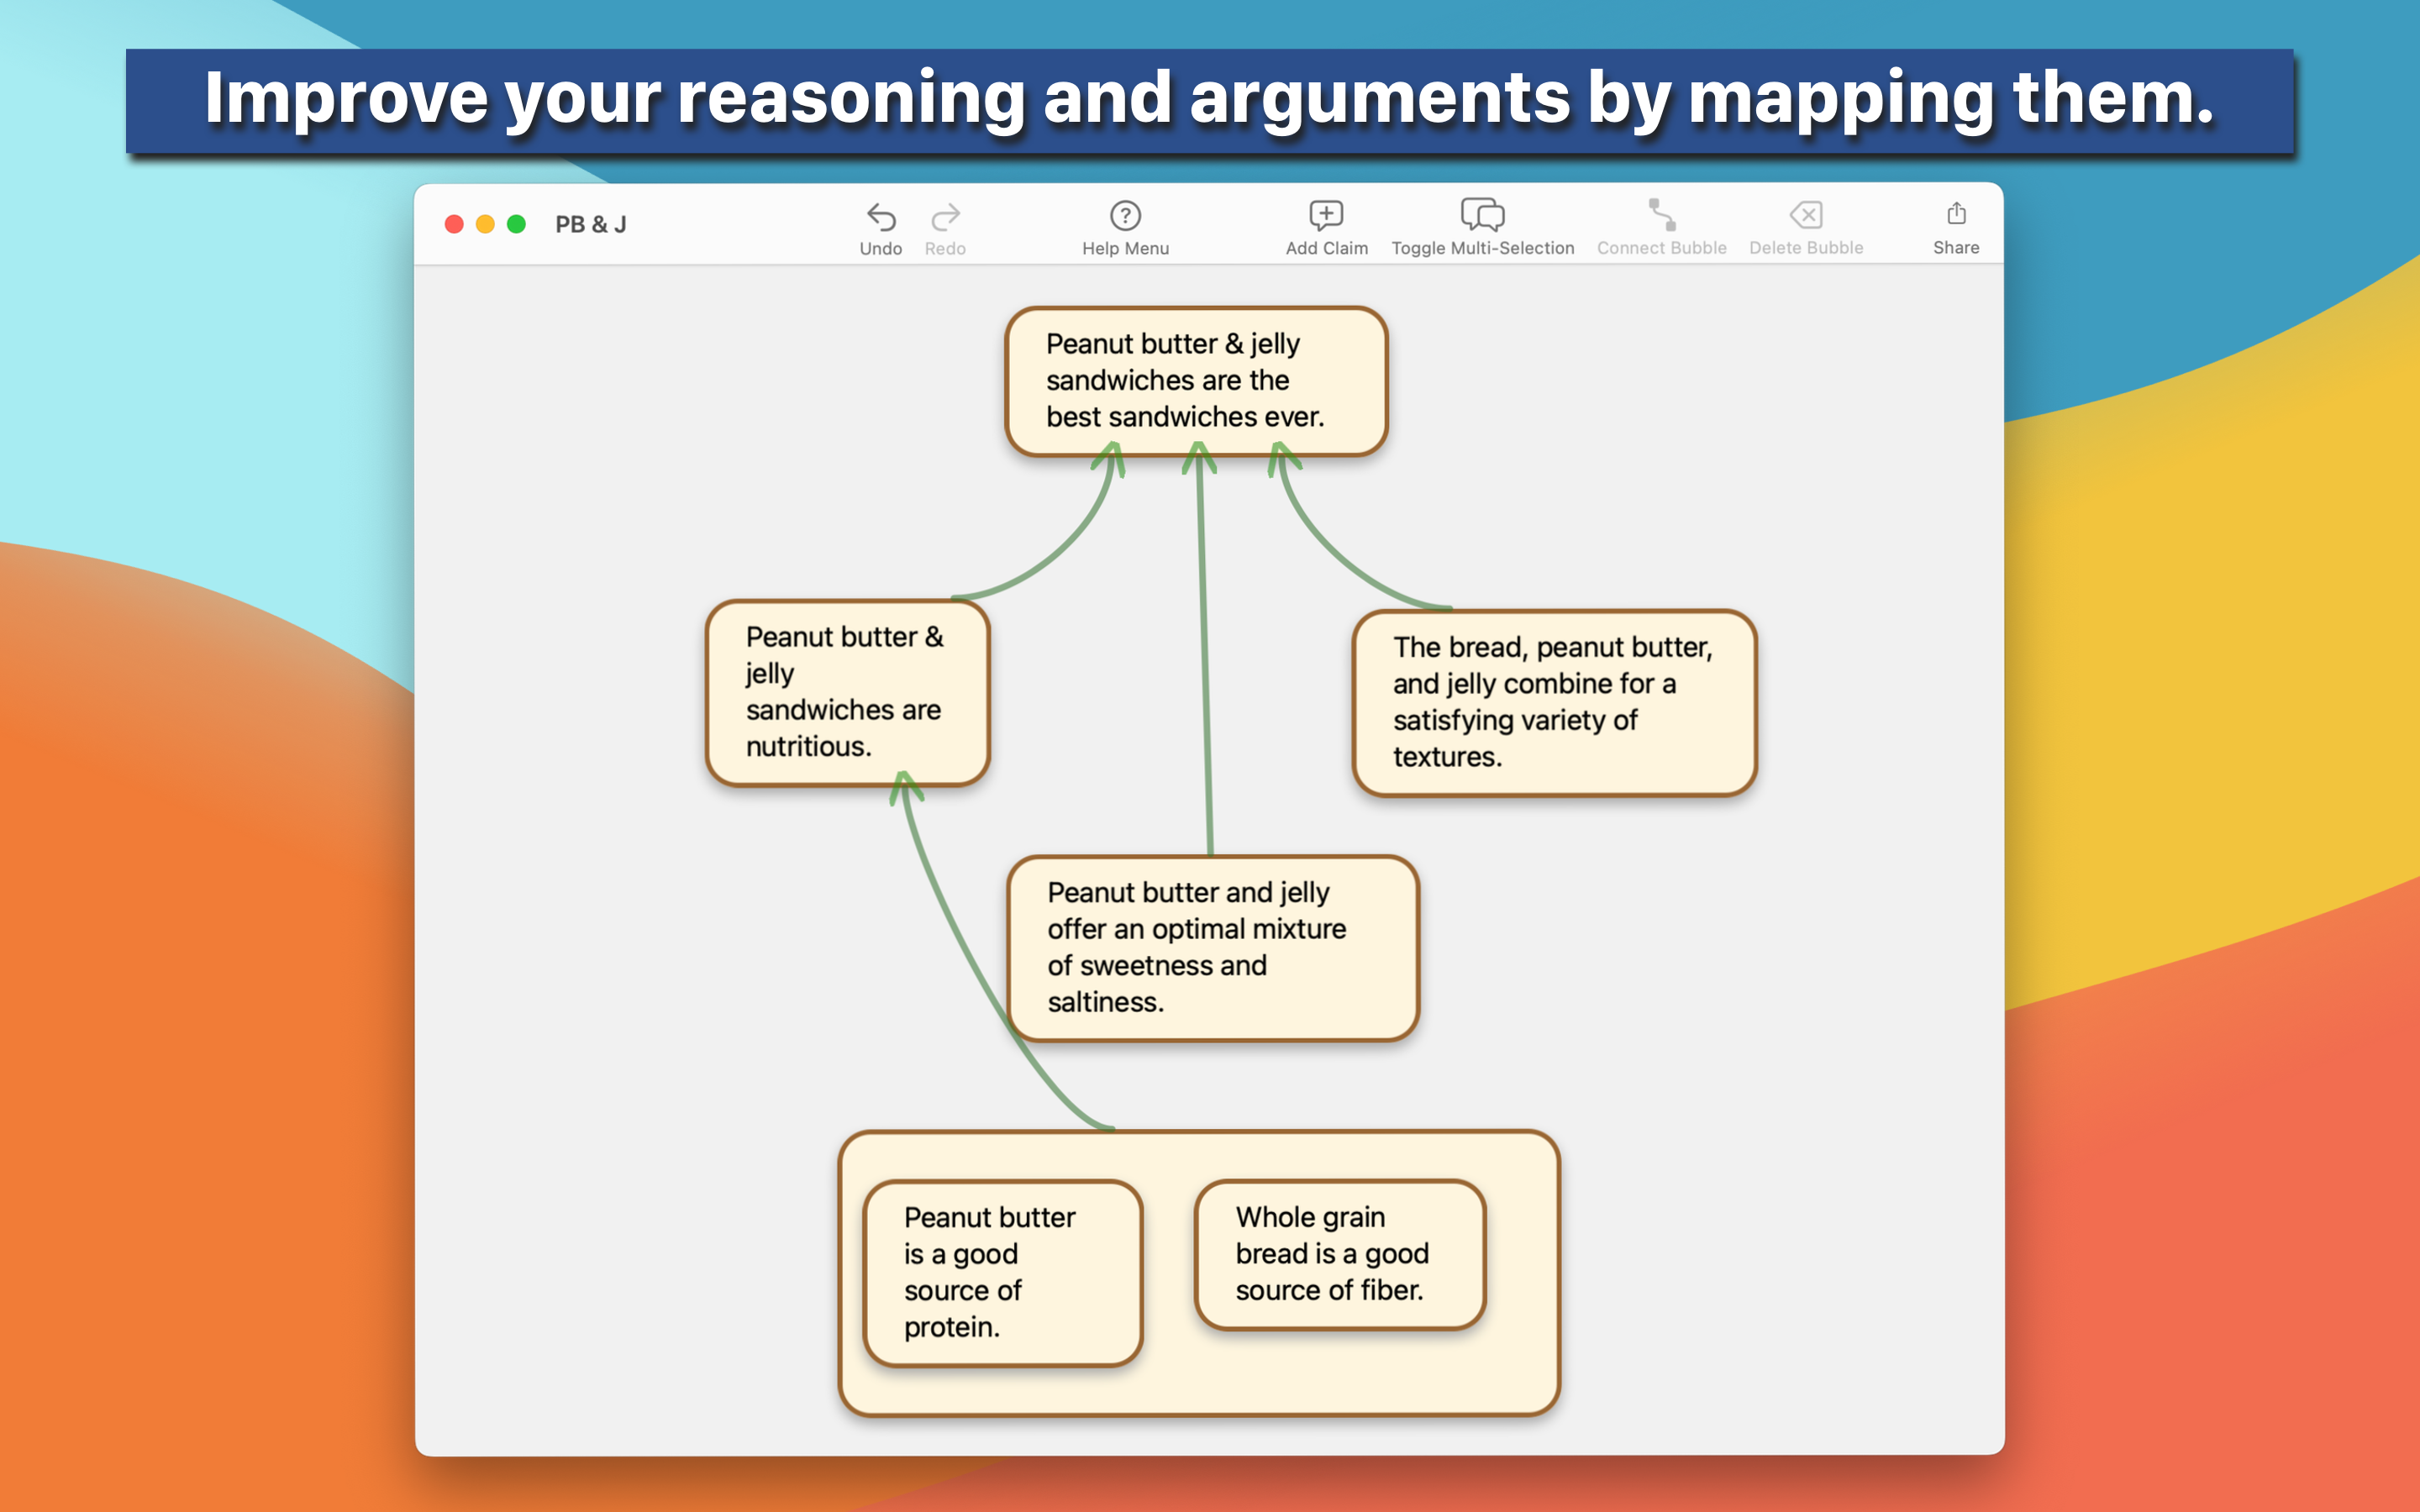Toggle Multi-Selection mode
The image size is (2420, 1512).
click(1482, 216)
